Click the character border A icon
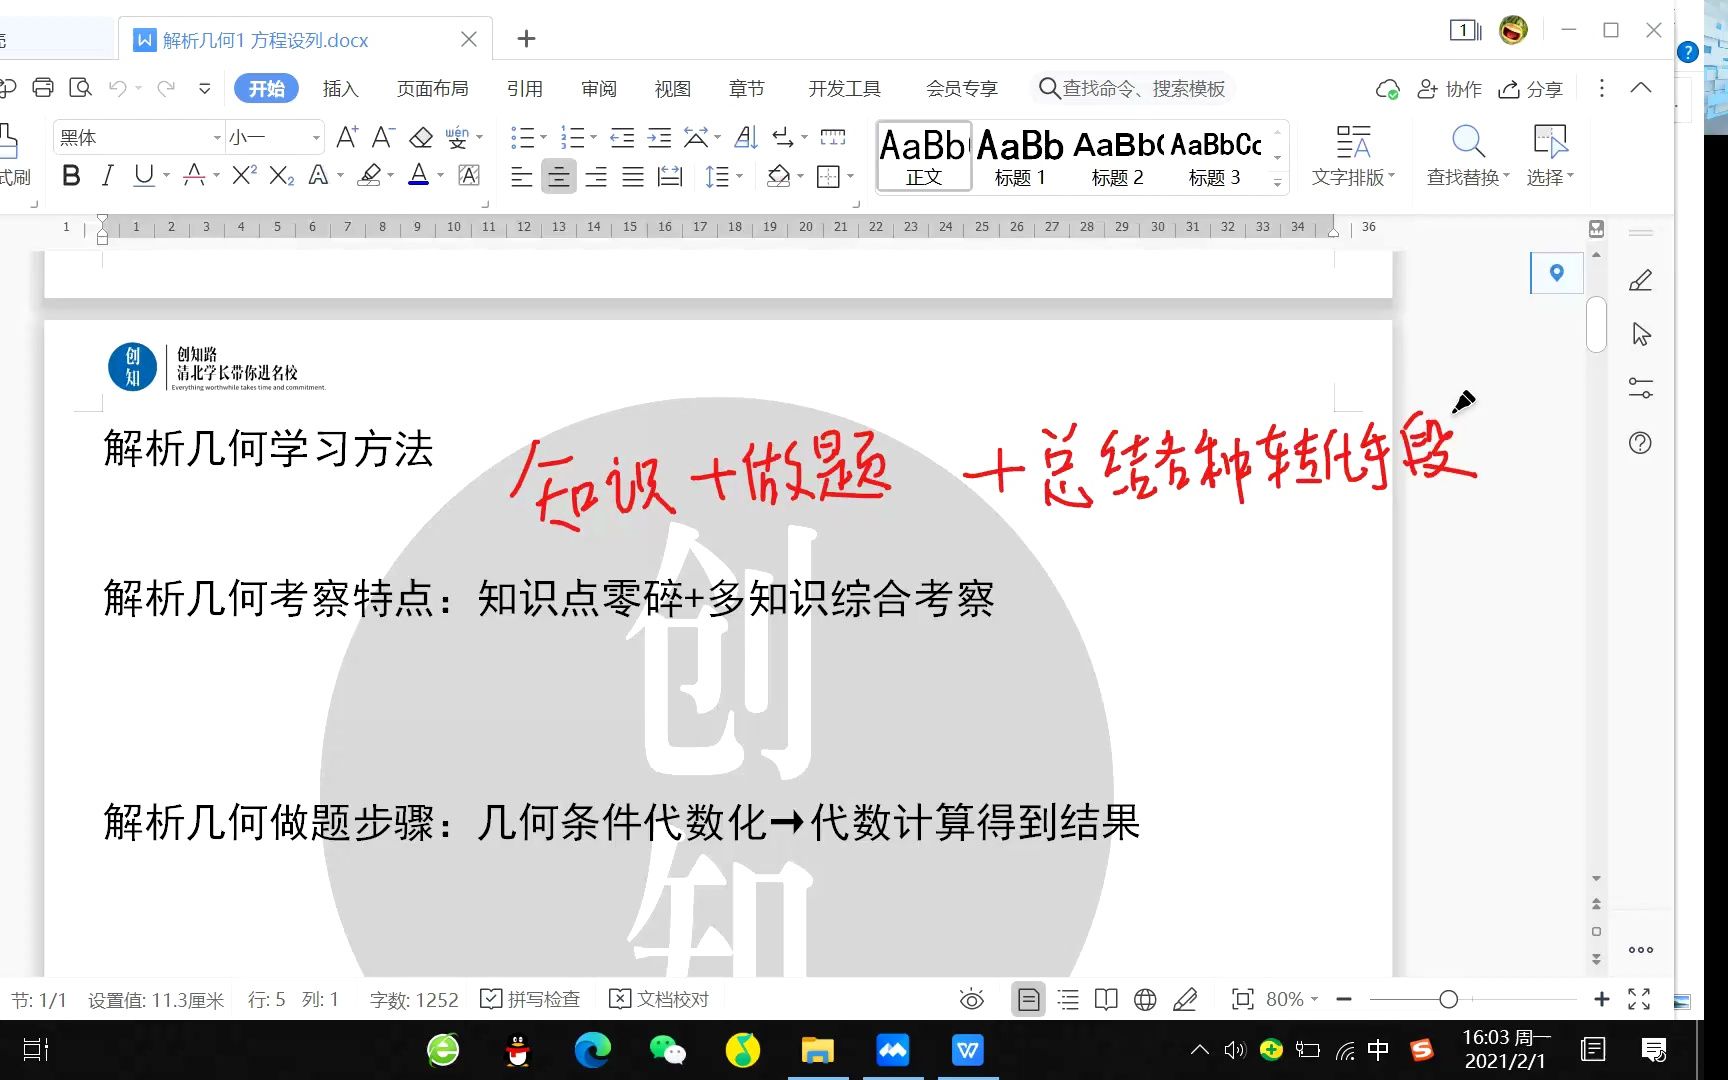The width and height of the screenshot is (1728, 1080). 468,176
